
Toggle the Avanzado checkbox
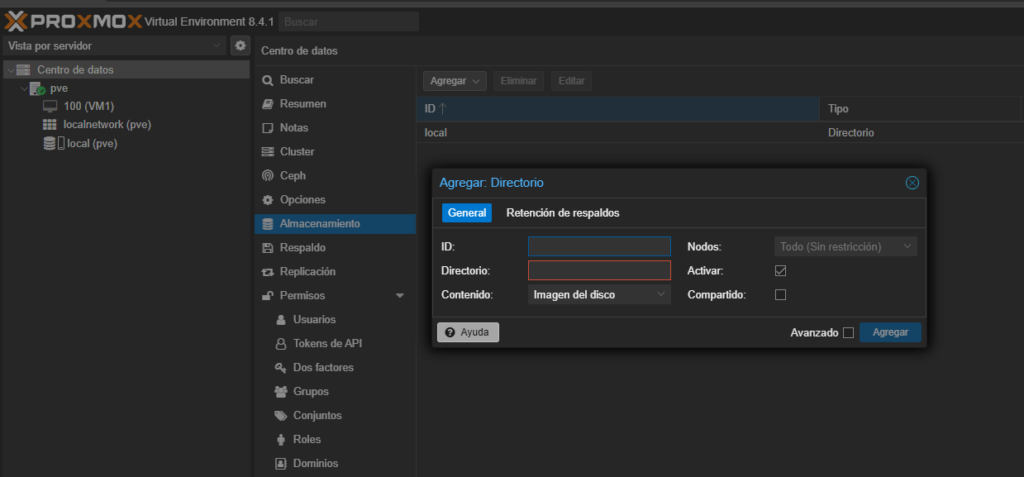coord(848,333)
